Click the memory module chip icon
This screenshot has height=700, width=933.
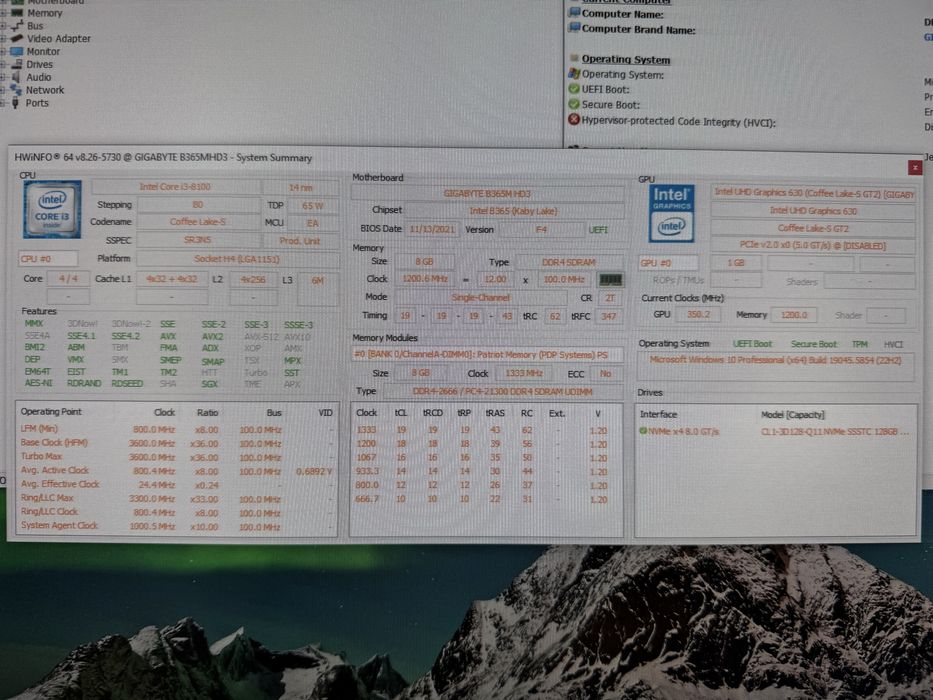point(610,280)
